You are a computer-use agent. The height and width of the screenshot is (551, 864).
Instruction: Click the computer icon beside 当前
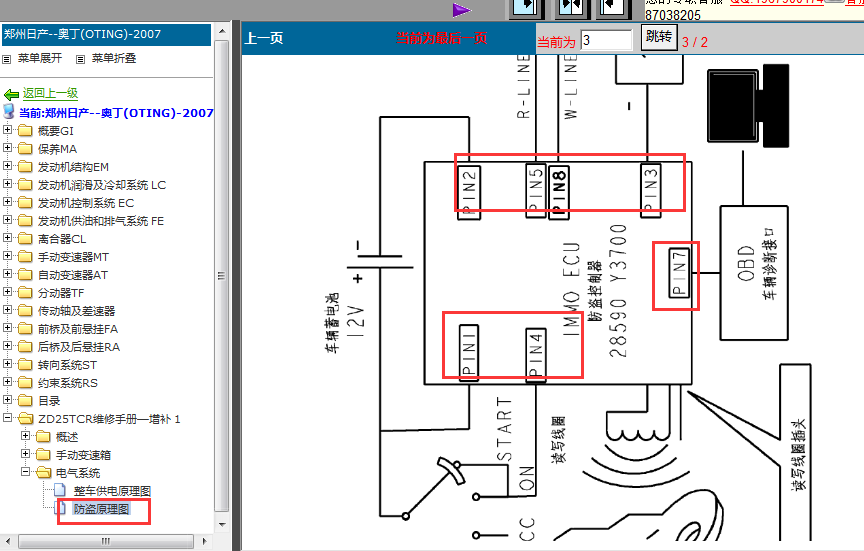pos(8,111)
